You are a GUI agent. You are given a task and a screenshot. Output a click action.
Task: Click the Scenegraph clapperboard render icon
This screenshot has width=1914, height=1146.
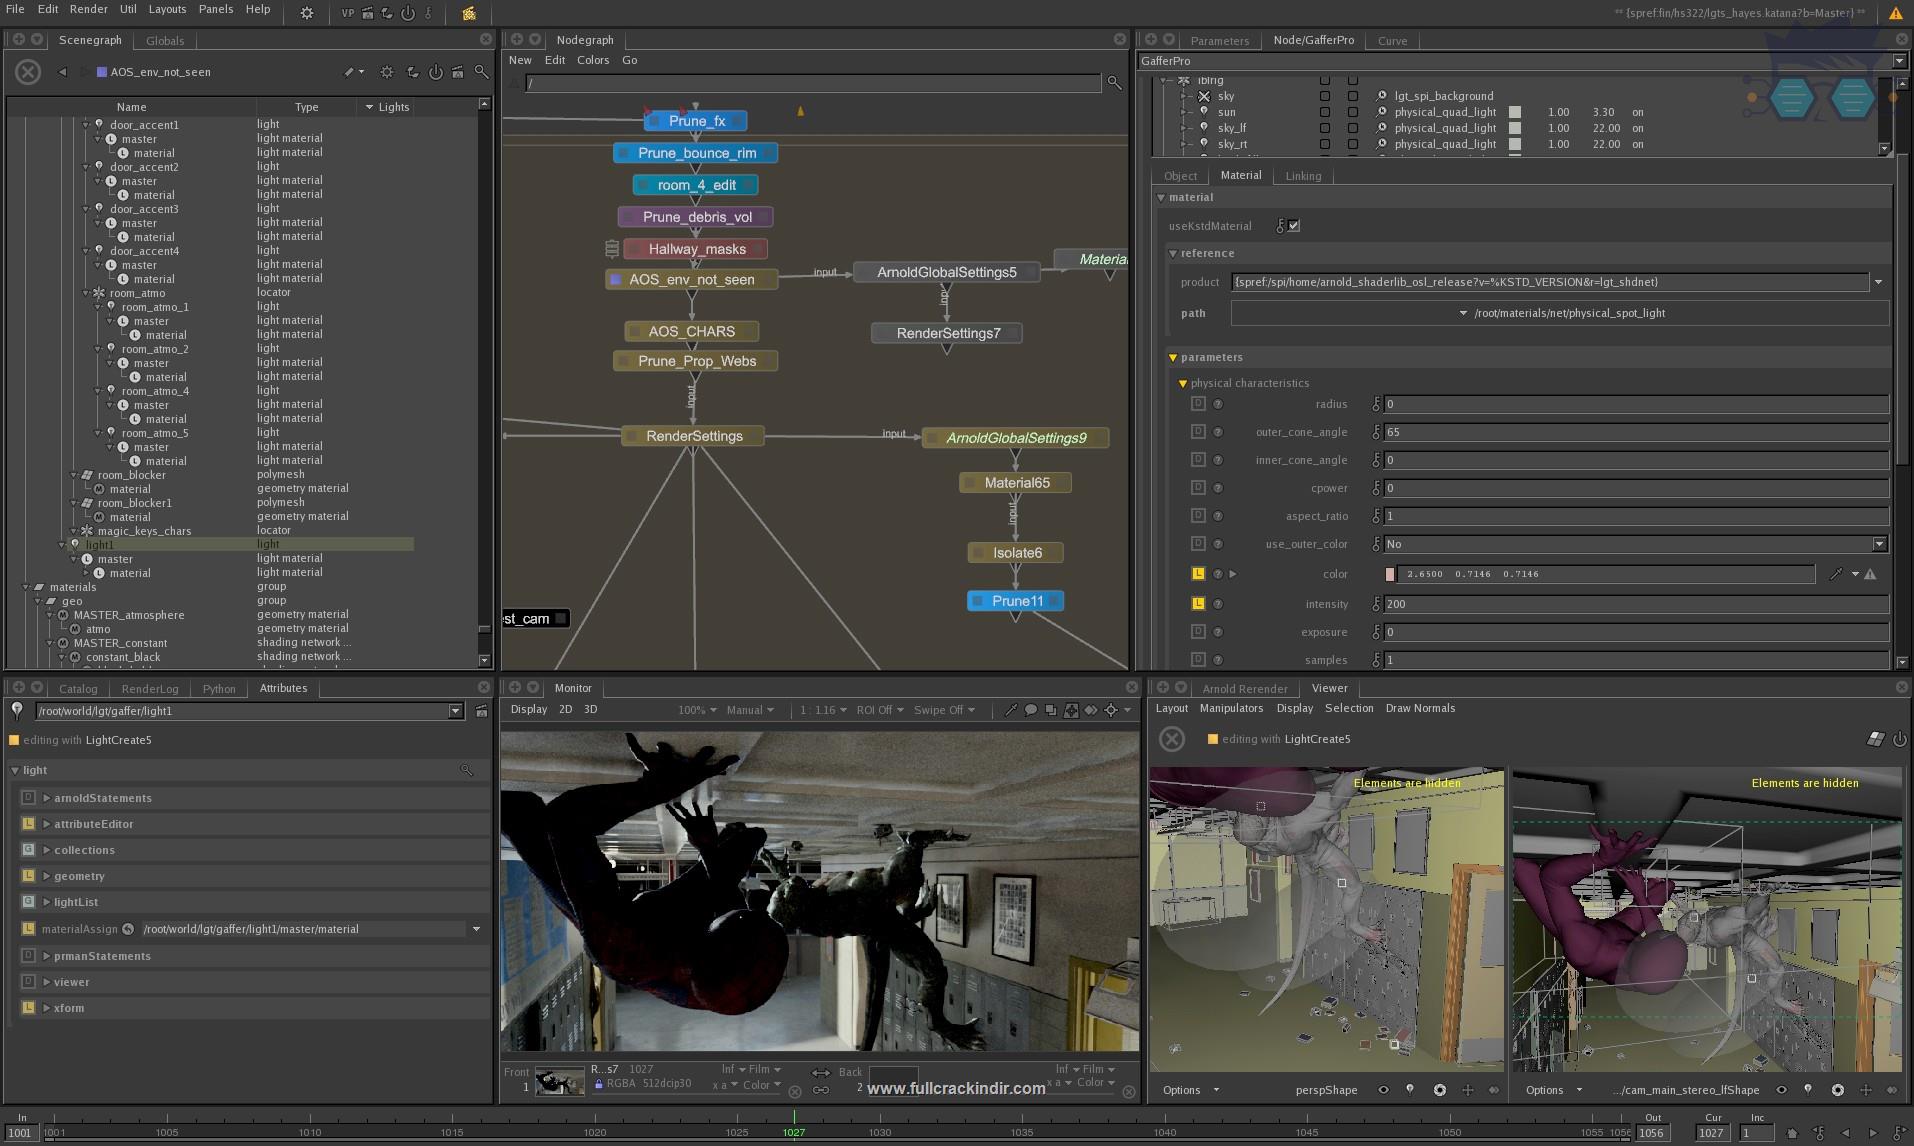coord(458,72)
